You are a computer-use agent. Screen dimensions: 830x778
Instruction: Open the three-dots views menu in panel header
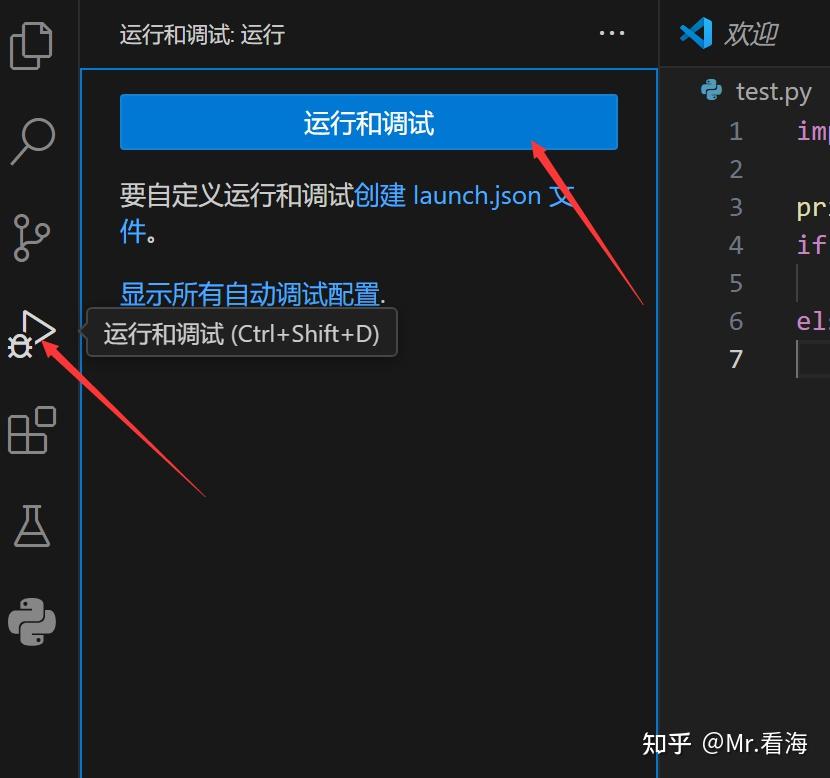tap(611, 33)
